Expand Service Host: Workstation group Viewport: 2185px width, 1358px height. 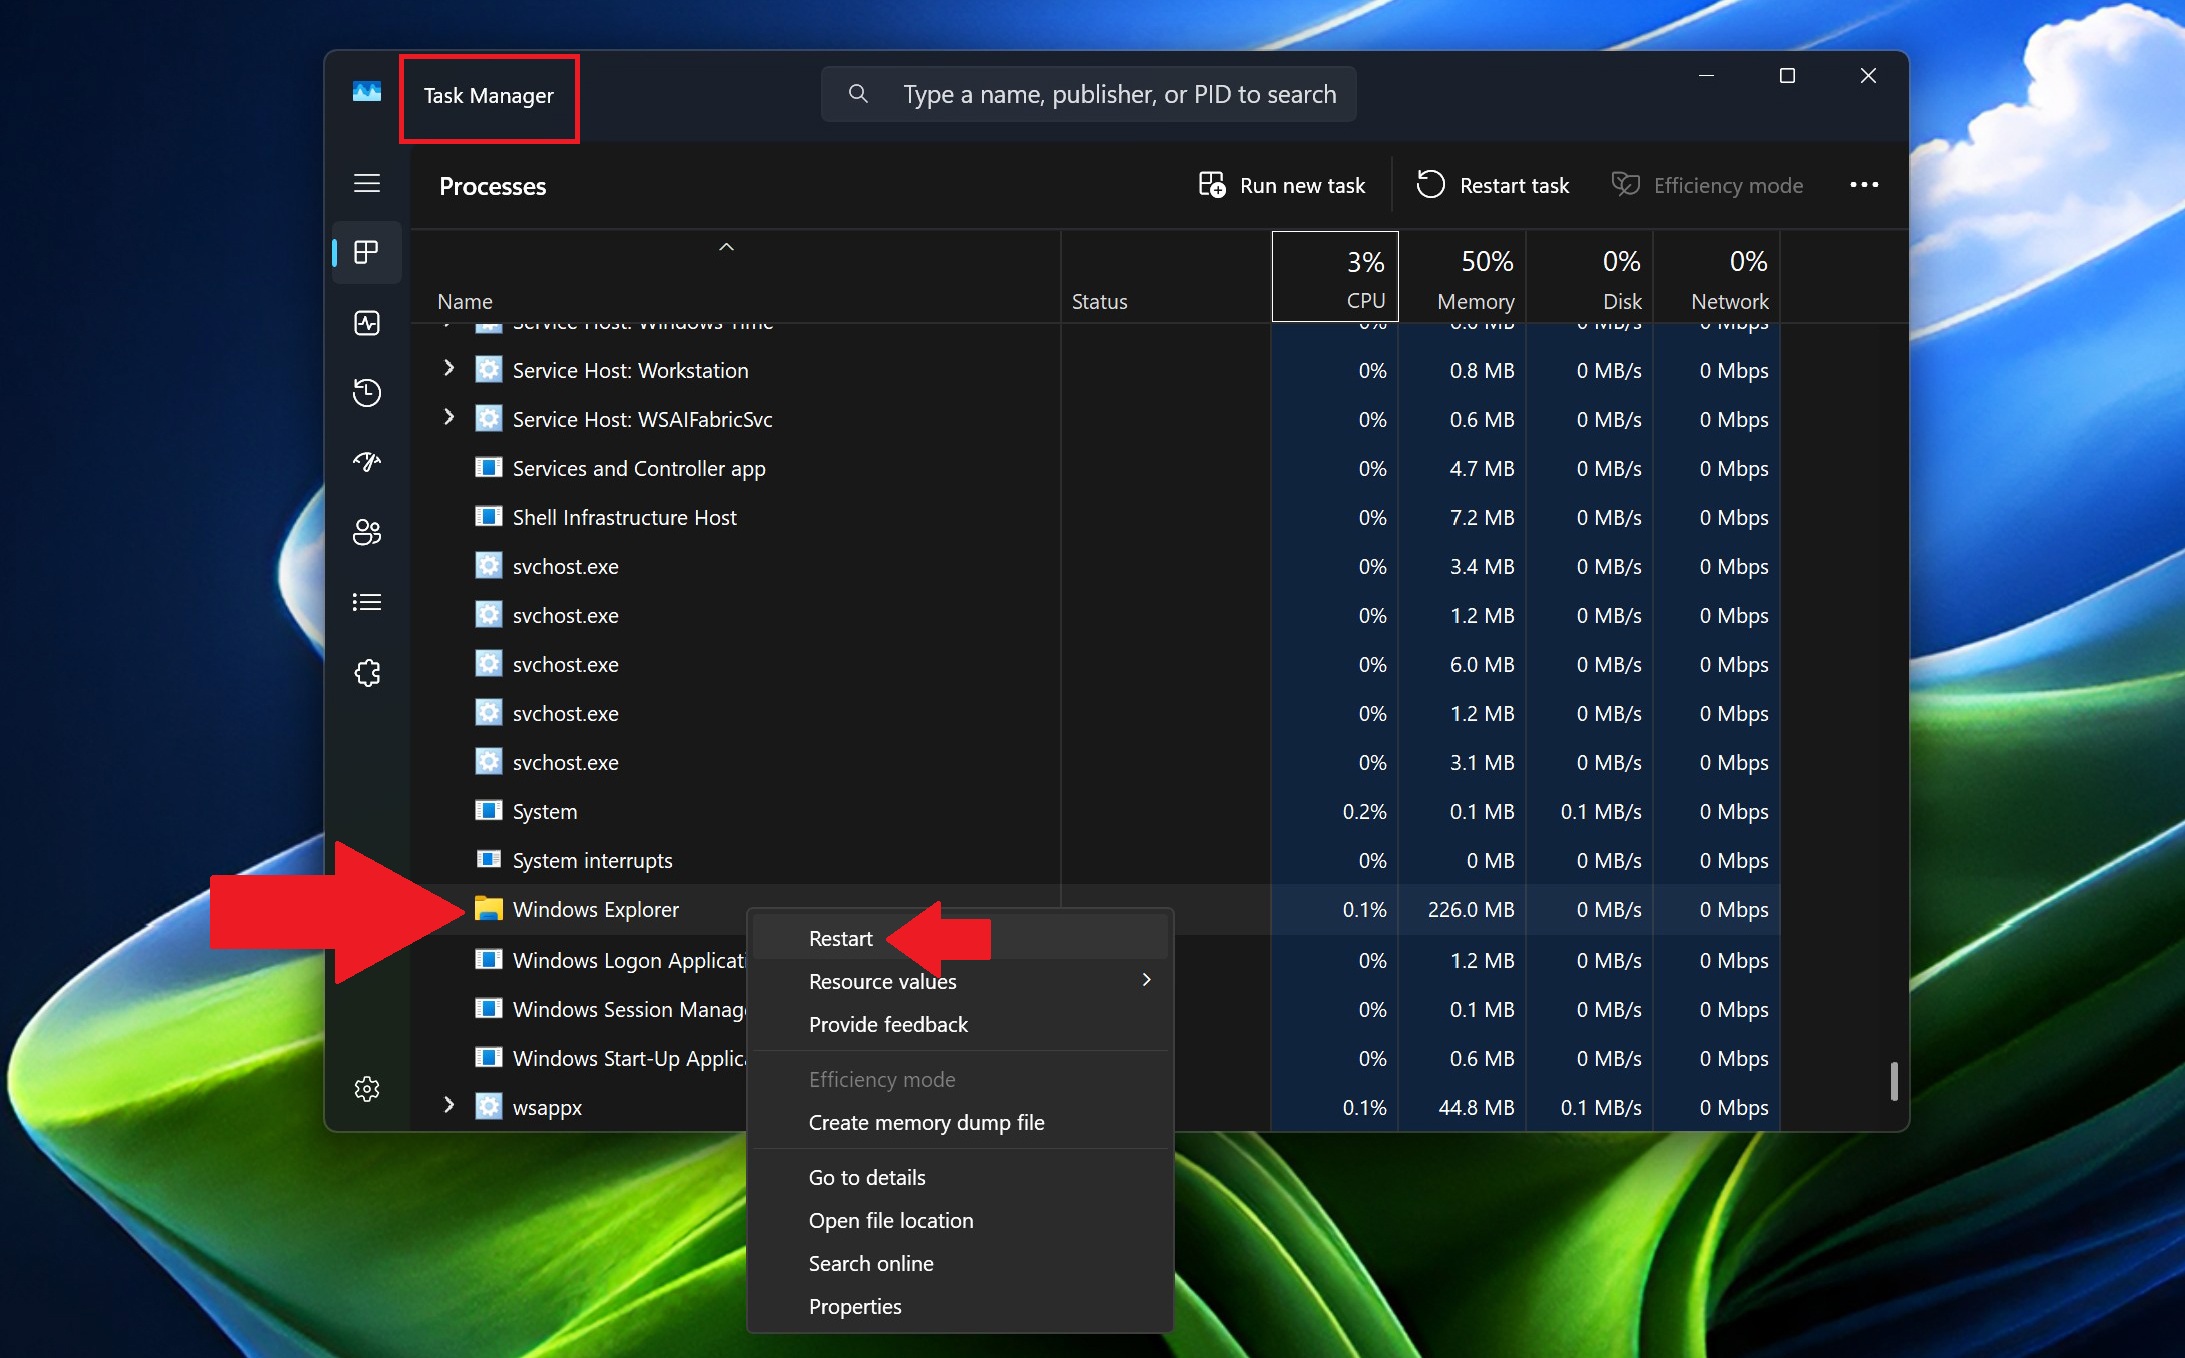point(449,369)
